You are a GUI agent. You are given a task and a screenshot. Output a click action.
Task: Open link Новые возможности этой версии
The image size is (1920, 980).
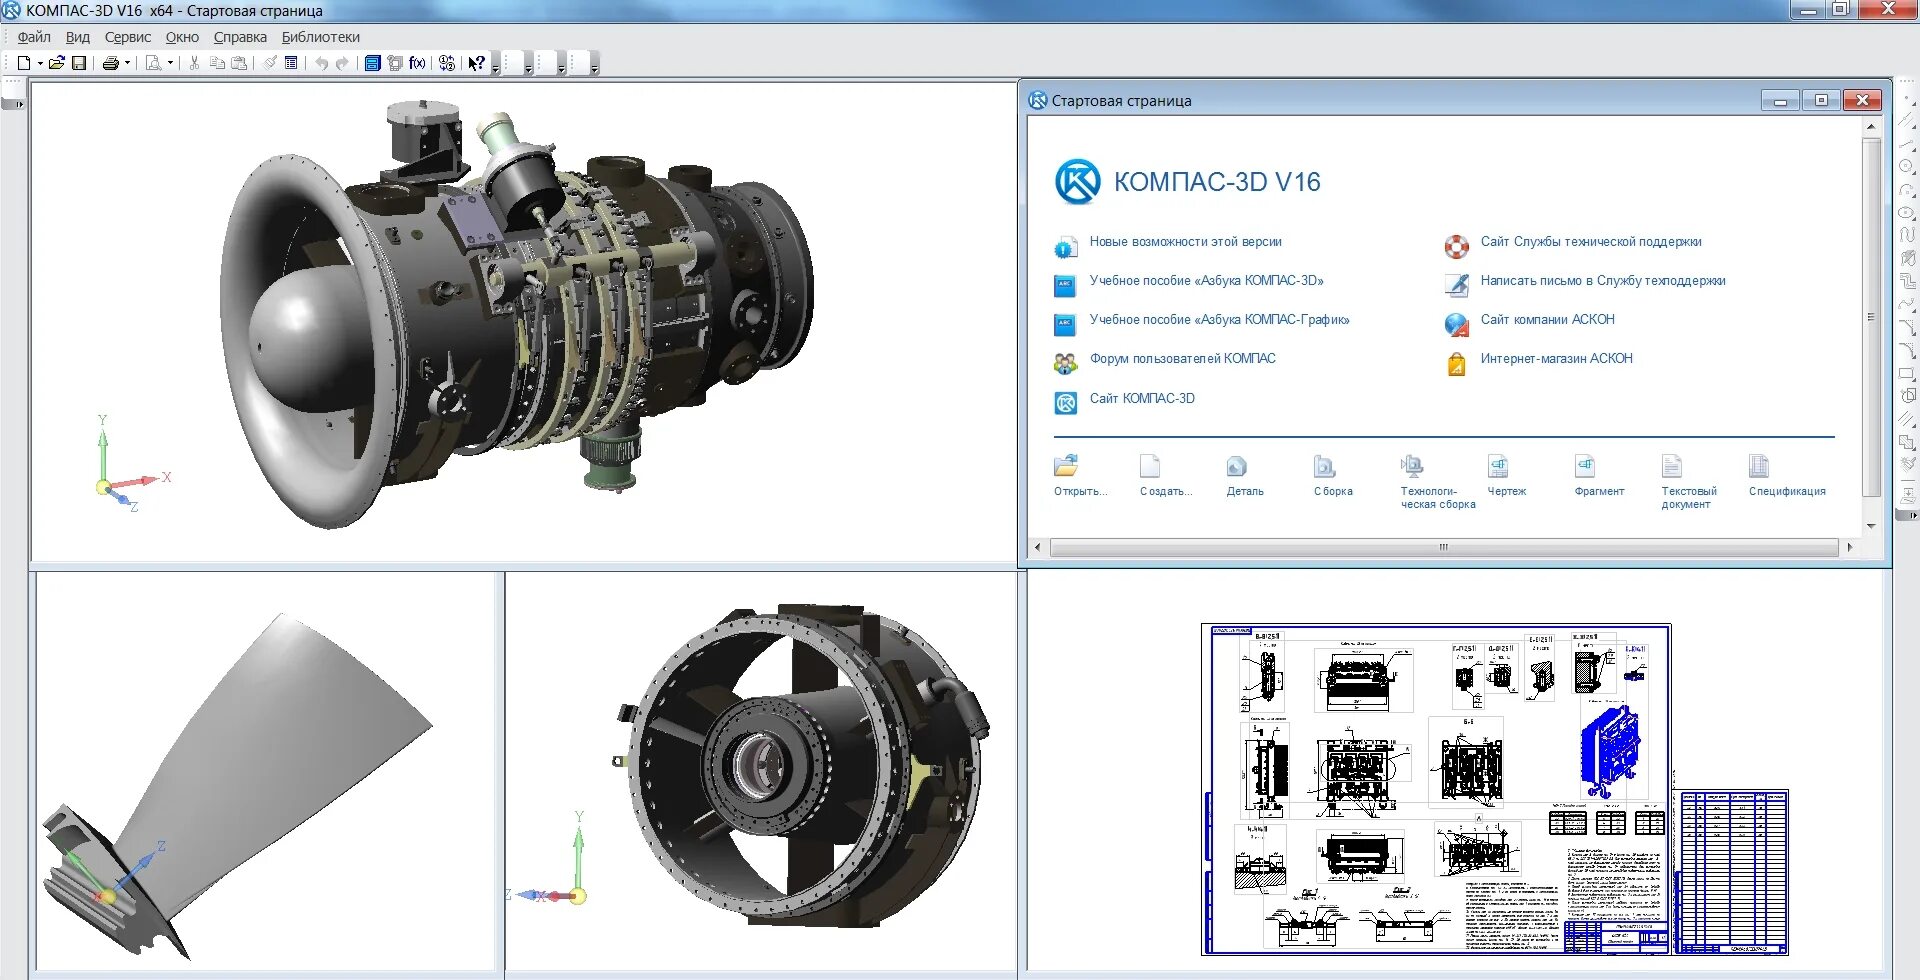click(1185, 242)
